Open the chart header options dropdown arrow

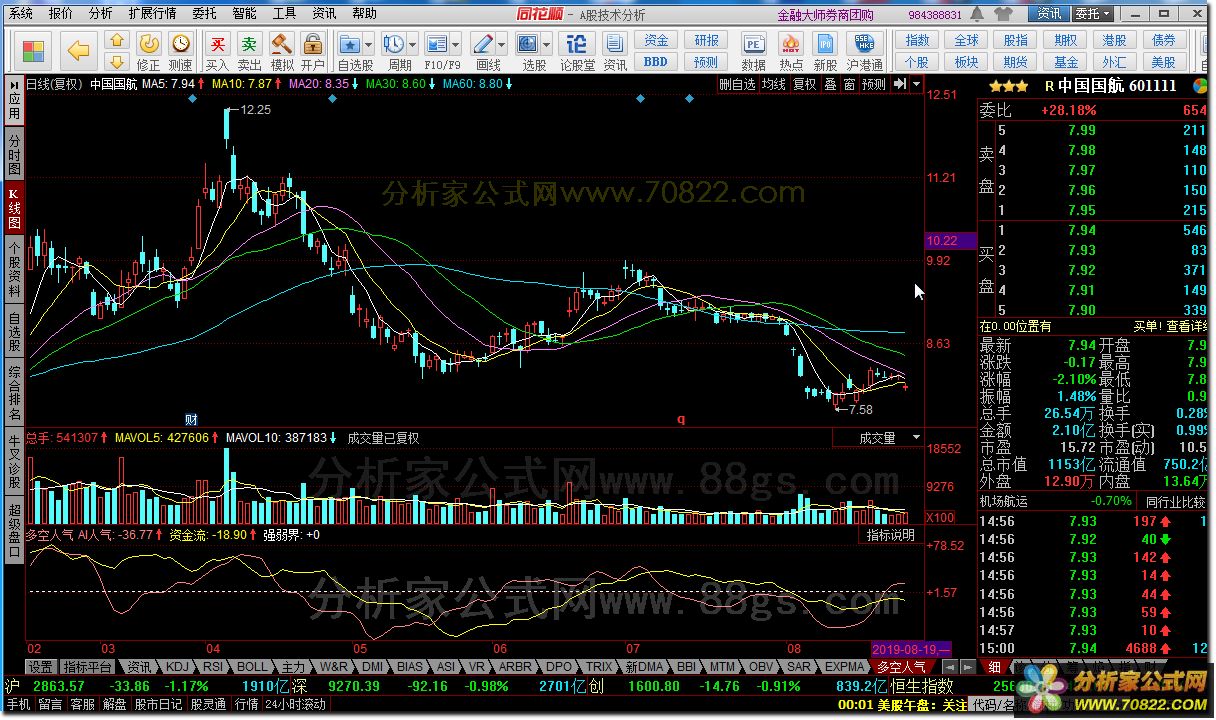tap(916, 85)
